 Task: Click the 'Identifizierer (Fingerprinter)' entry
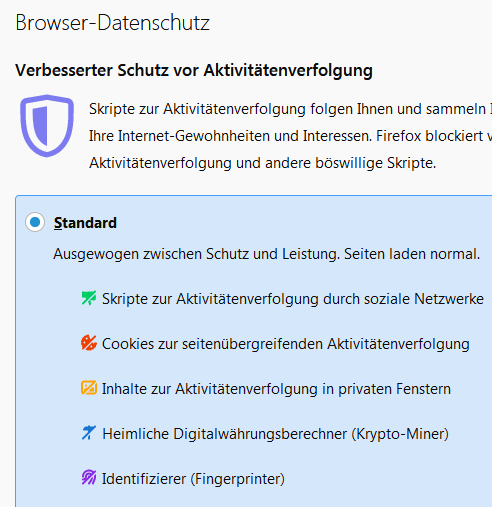point(193,479)
